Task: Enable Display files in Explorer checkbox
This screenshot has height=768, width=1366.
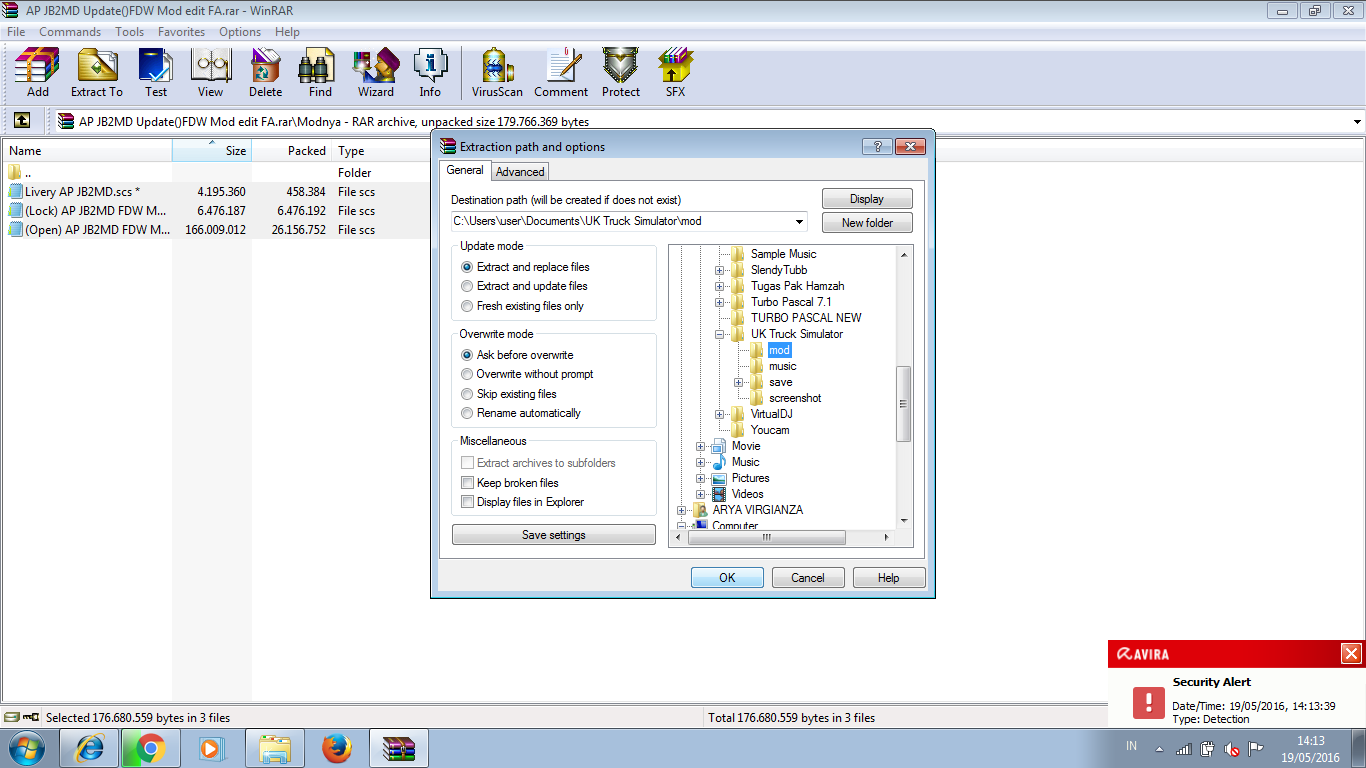Action: point(467,502)
